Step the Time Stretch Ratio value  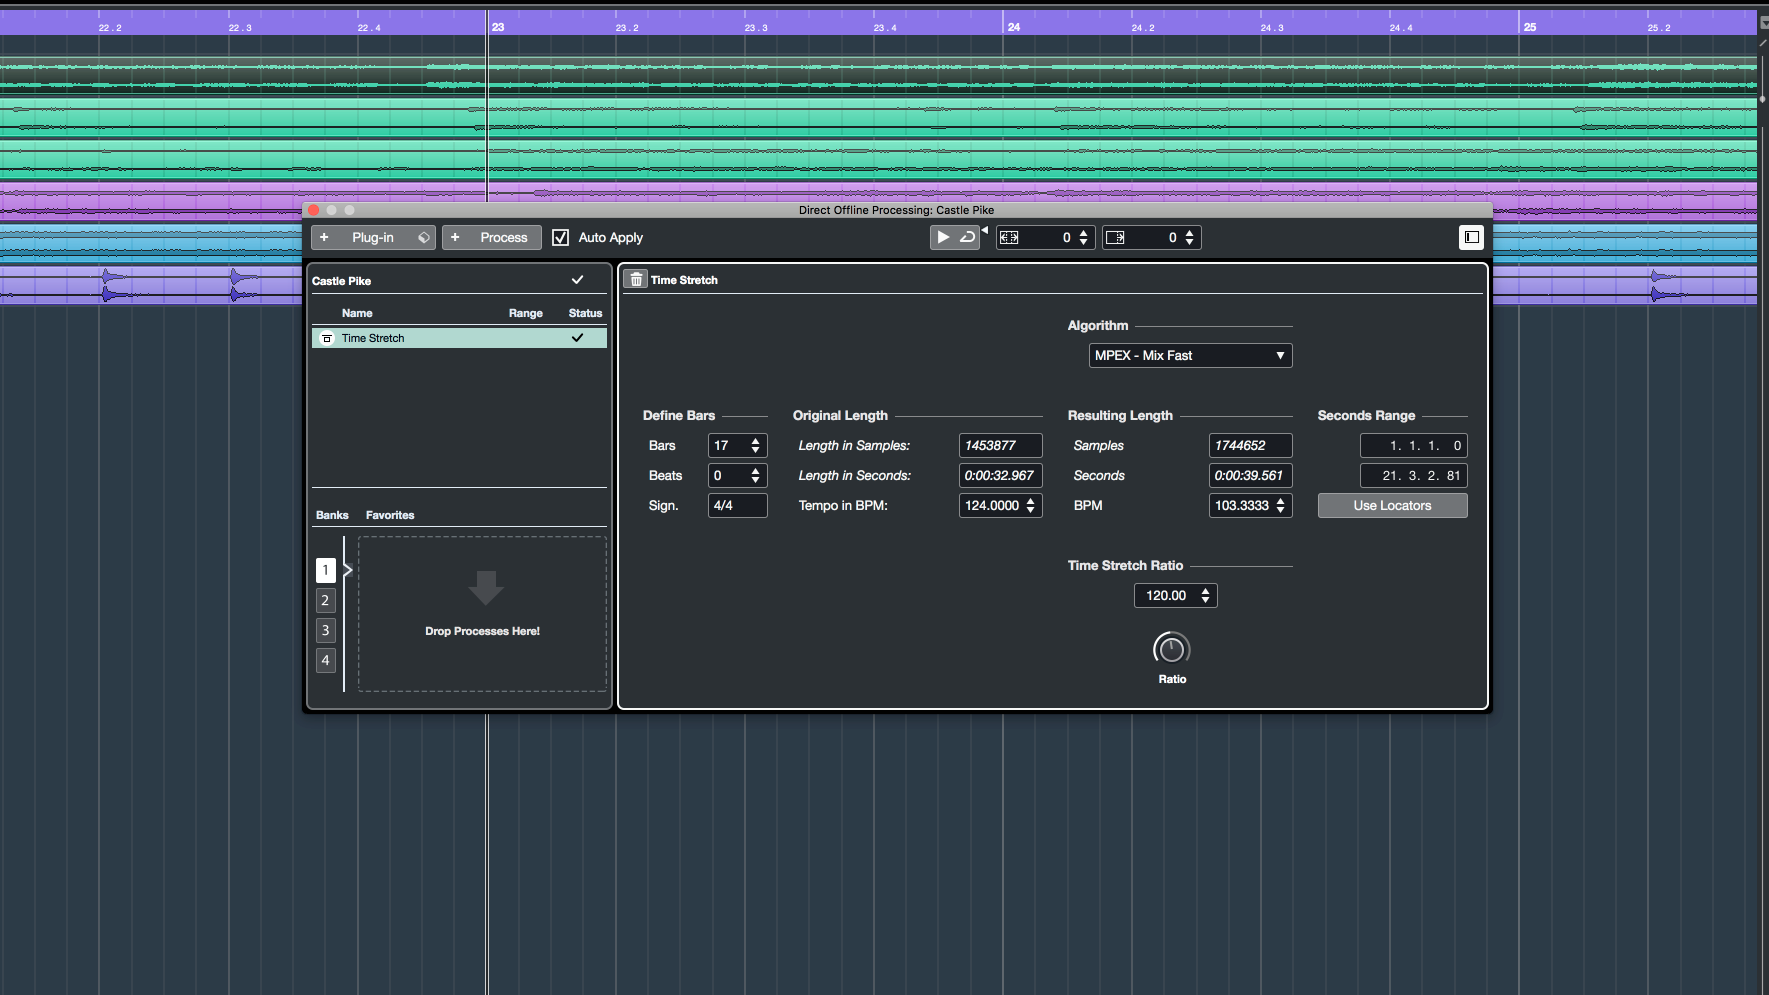point(1205,595)
